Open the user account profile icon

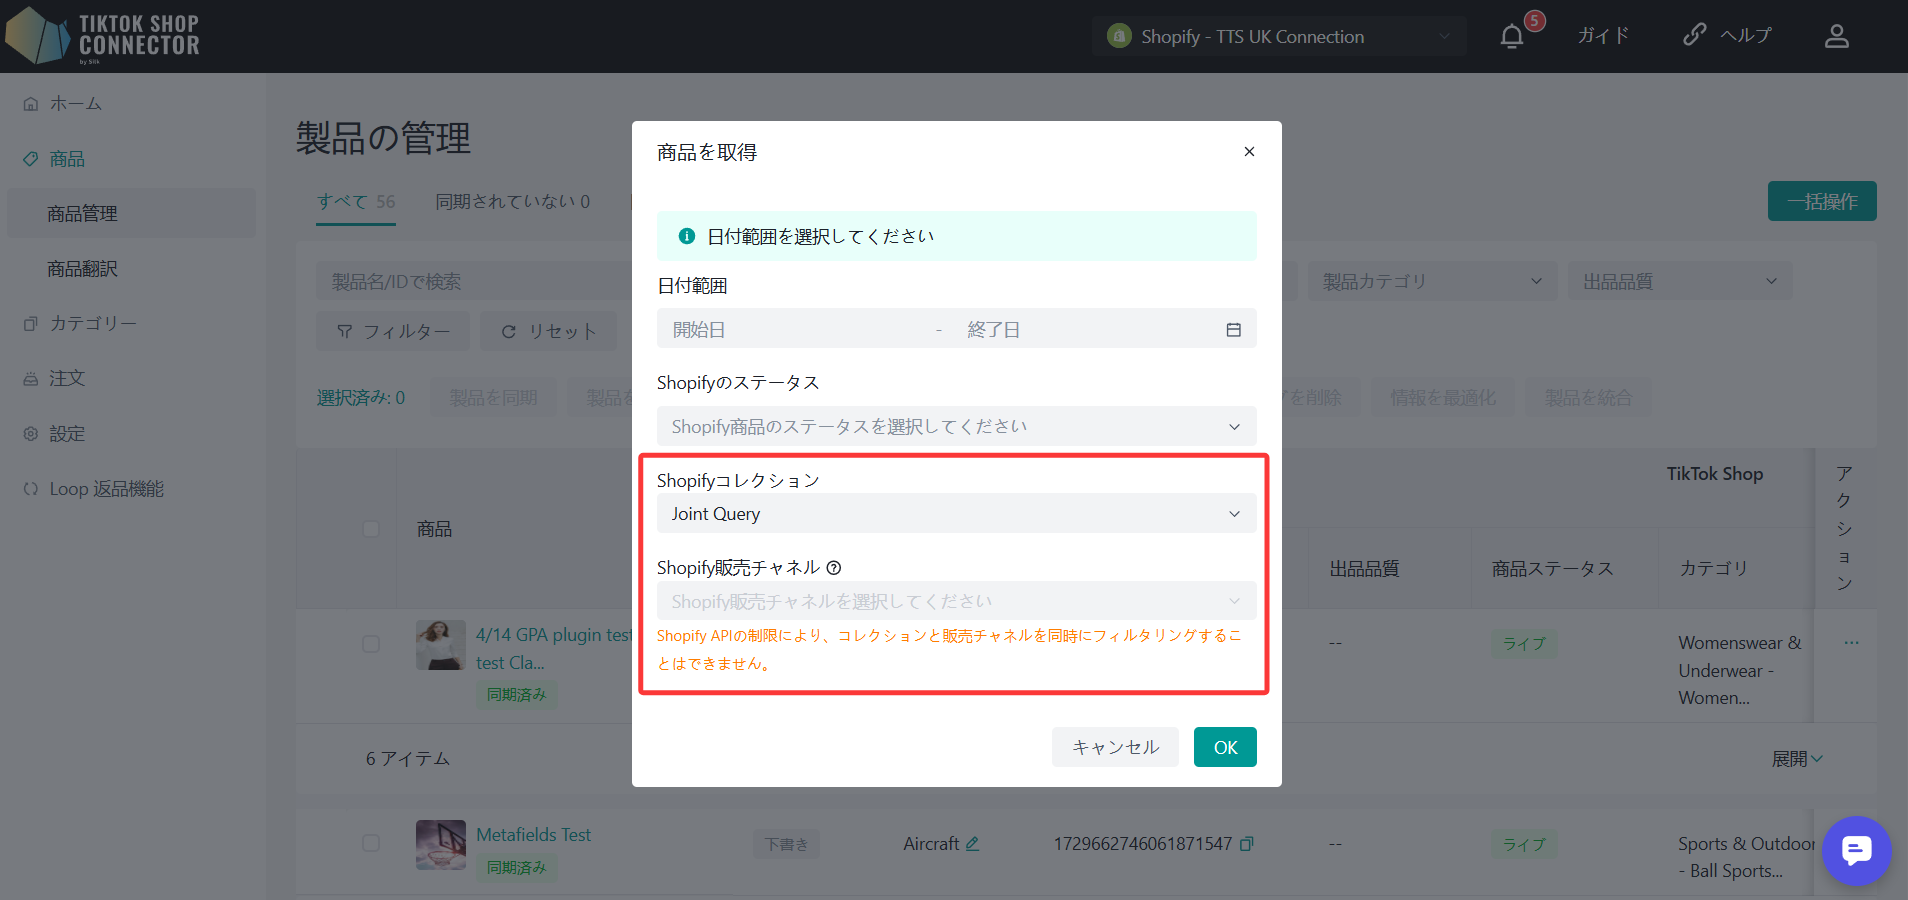click(x=1836, y=37)
